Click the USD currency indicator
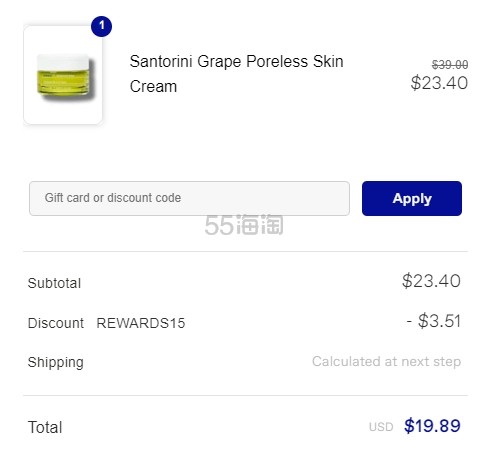 point(381,427)
